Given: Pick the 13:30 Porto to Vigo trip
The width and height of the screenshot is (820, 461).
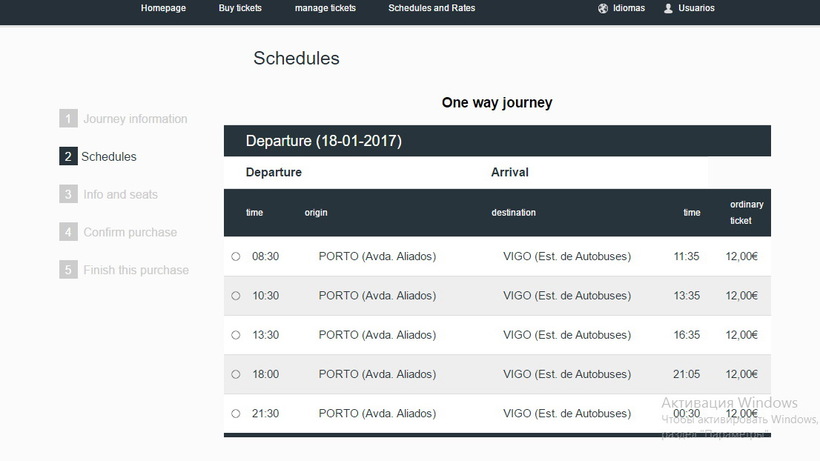Looking at the screenshot, I should [x=236, y=335].
